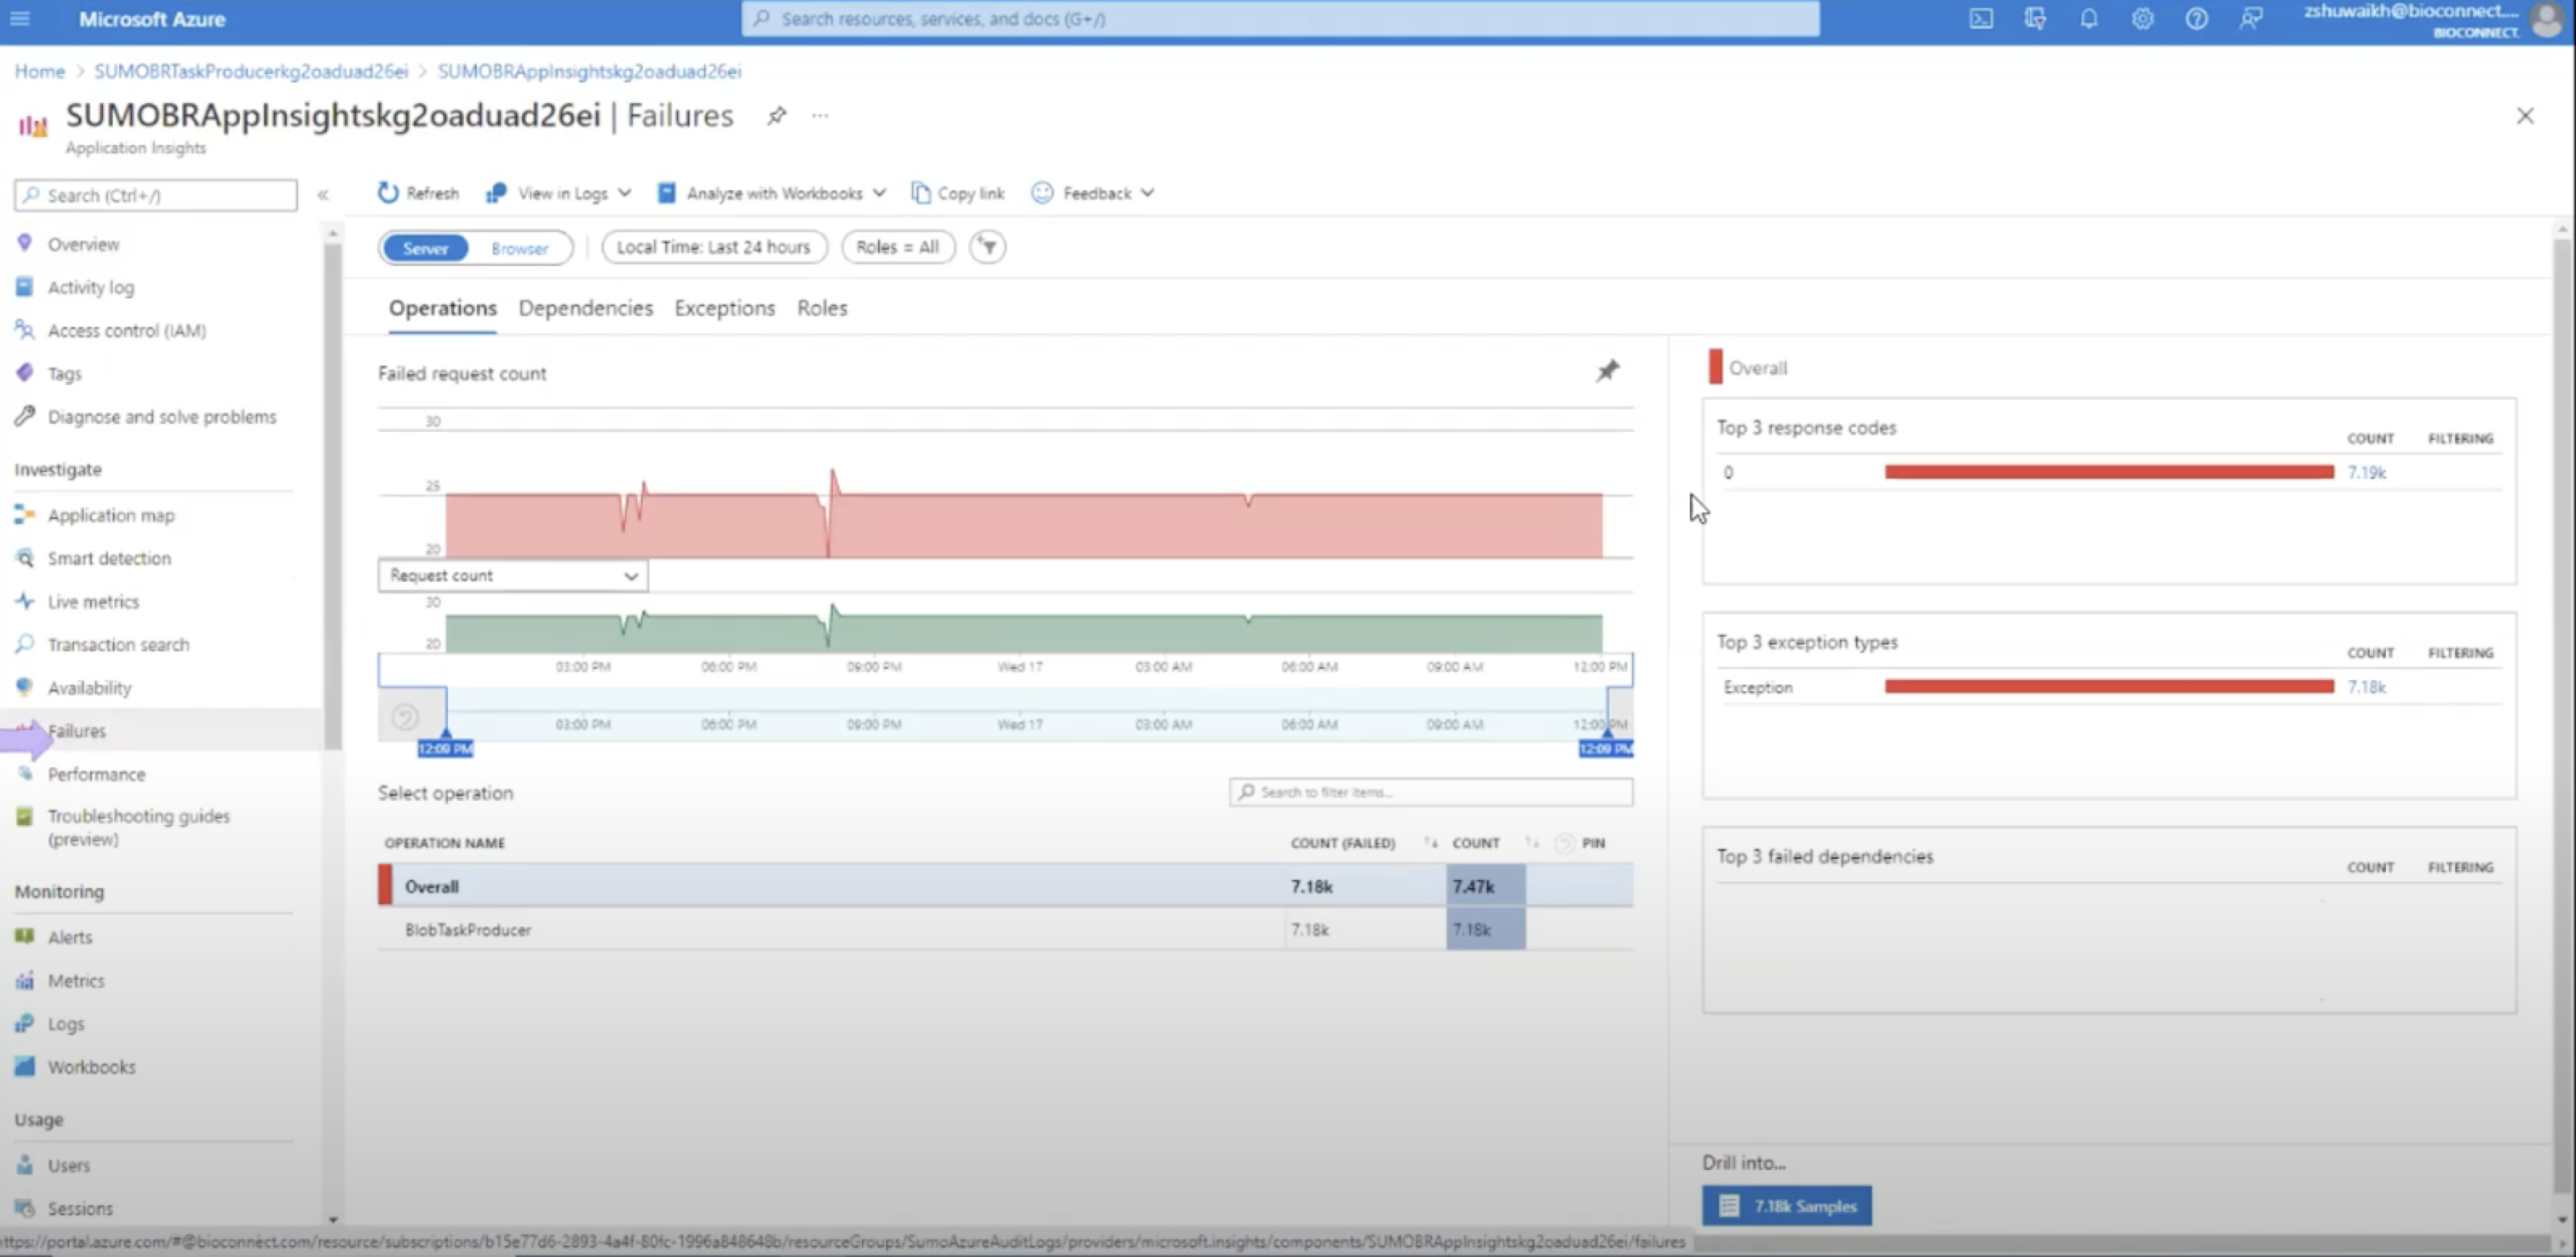Viewport: 2576px width, 1257px height.
Task: Pin the Failed request count chart
Action: [x=1606, y=372]
